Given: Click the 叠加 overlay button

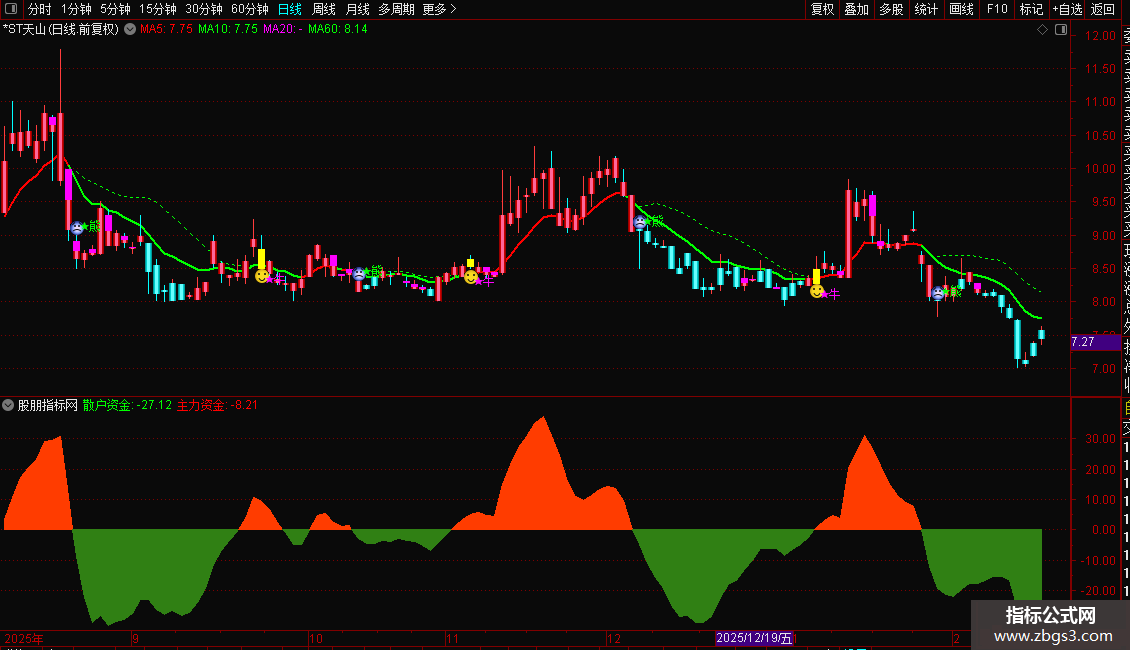Looking at the screenshot, I should click(x=857, y=9).
